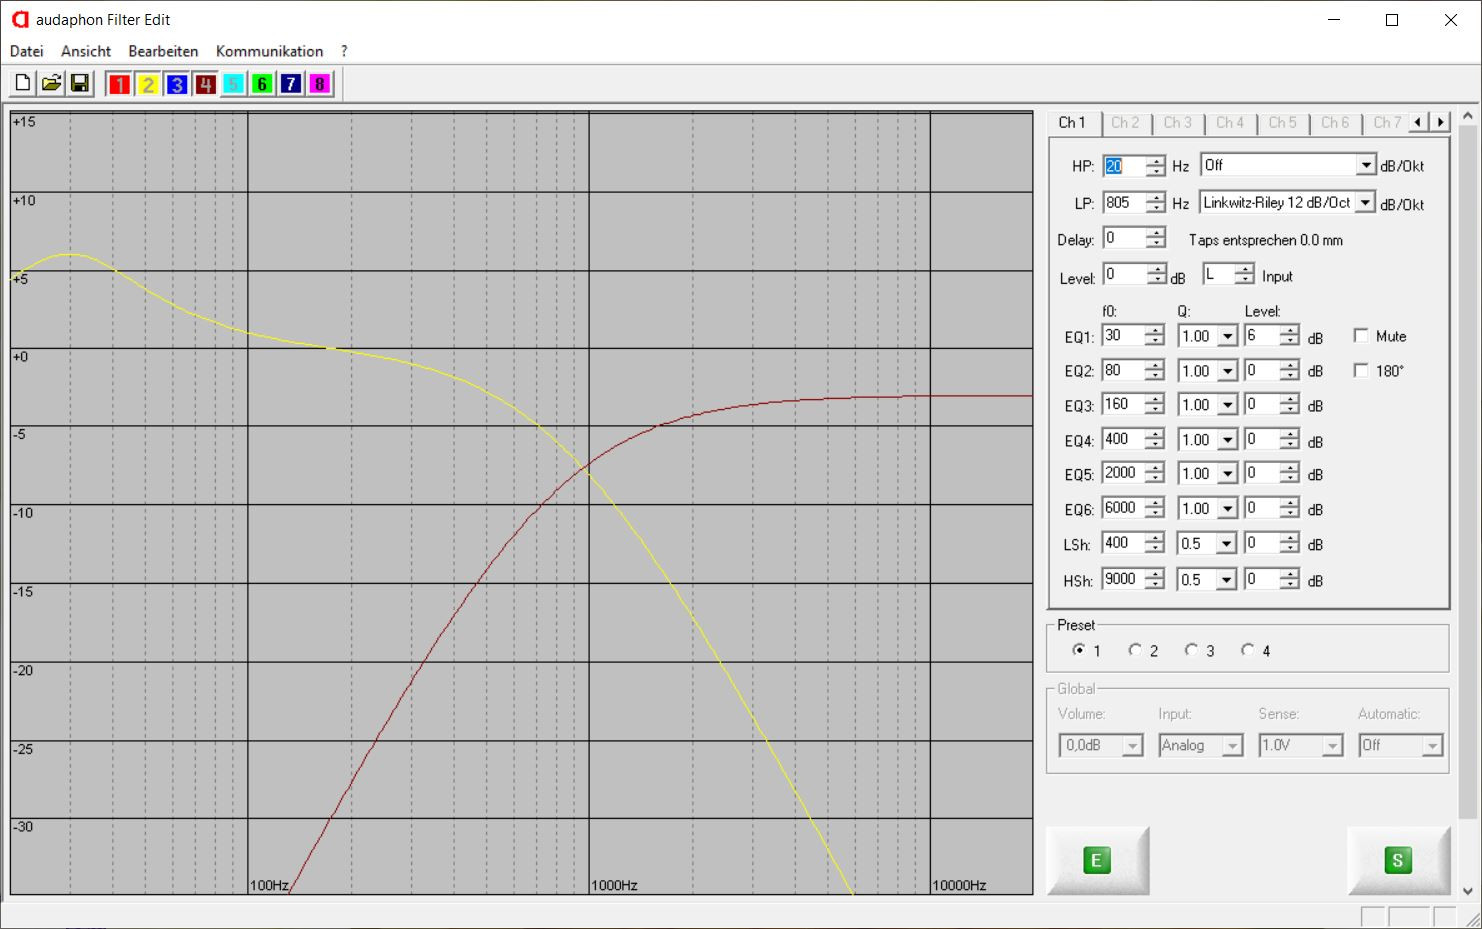Click the LP frequency spinner arrows
The height and width of the screenshot is (929, 1482).
1156,203
